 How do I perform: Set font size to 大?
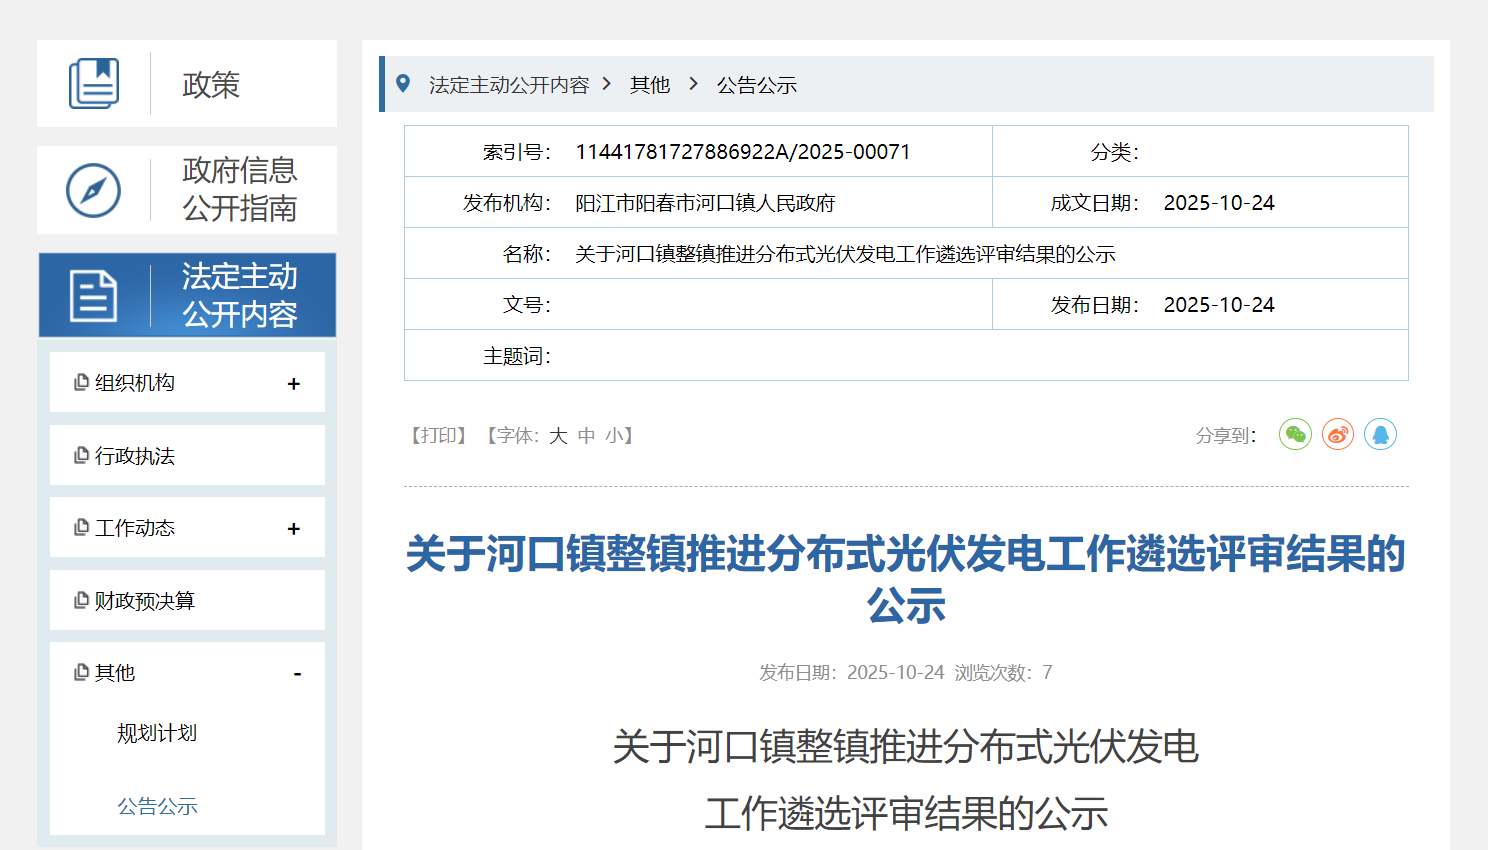(558, 436)
